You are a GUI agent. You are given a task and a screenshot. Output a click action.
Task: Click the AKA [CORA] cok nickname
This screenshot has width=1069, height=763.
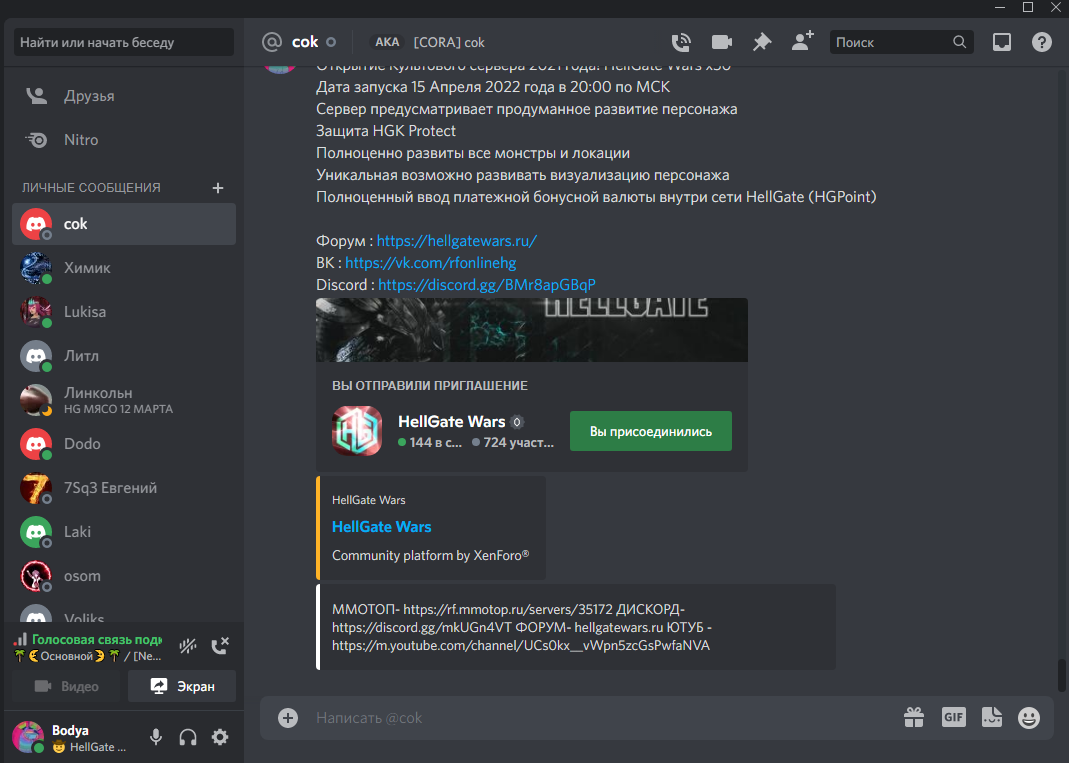427,42
